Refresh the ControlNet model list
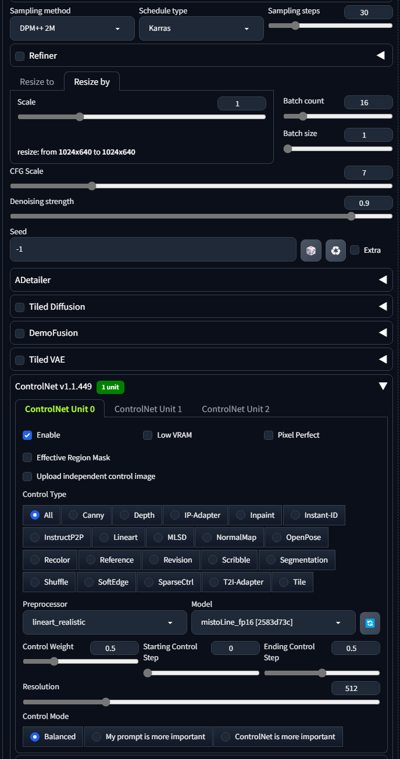The width and height of the screenshot is (400, 759). tap(370, 623)
